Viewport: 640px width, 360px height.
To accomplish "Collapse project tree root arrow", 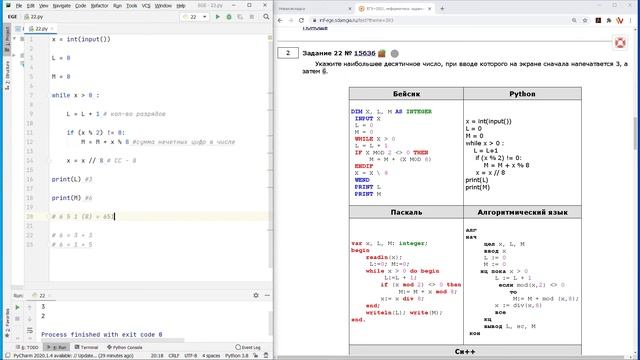I will (15, 39).
